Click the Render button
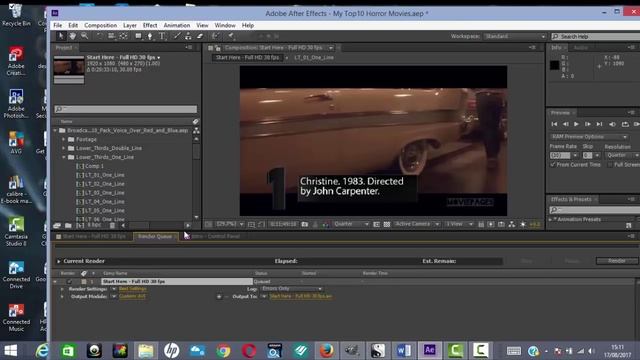 point(617,261)
